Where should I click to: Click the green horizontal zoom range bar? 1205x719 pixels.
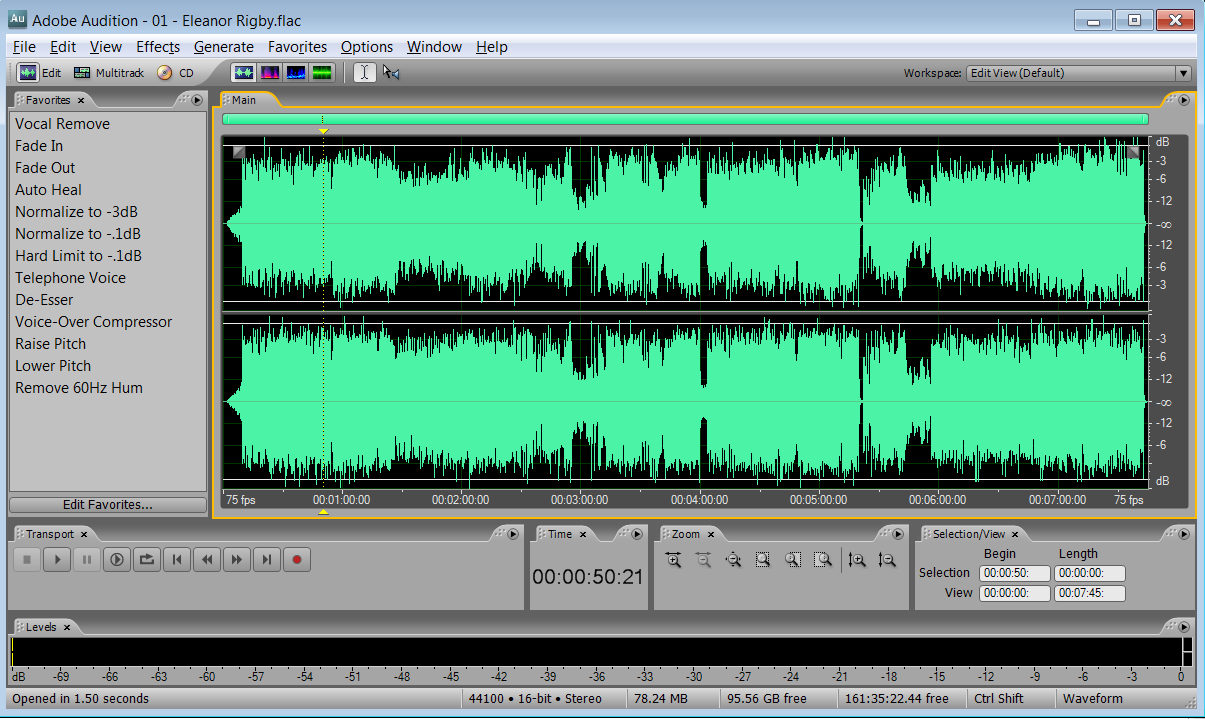[x=685, y=119]
